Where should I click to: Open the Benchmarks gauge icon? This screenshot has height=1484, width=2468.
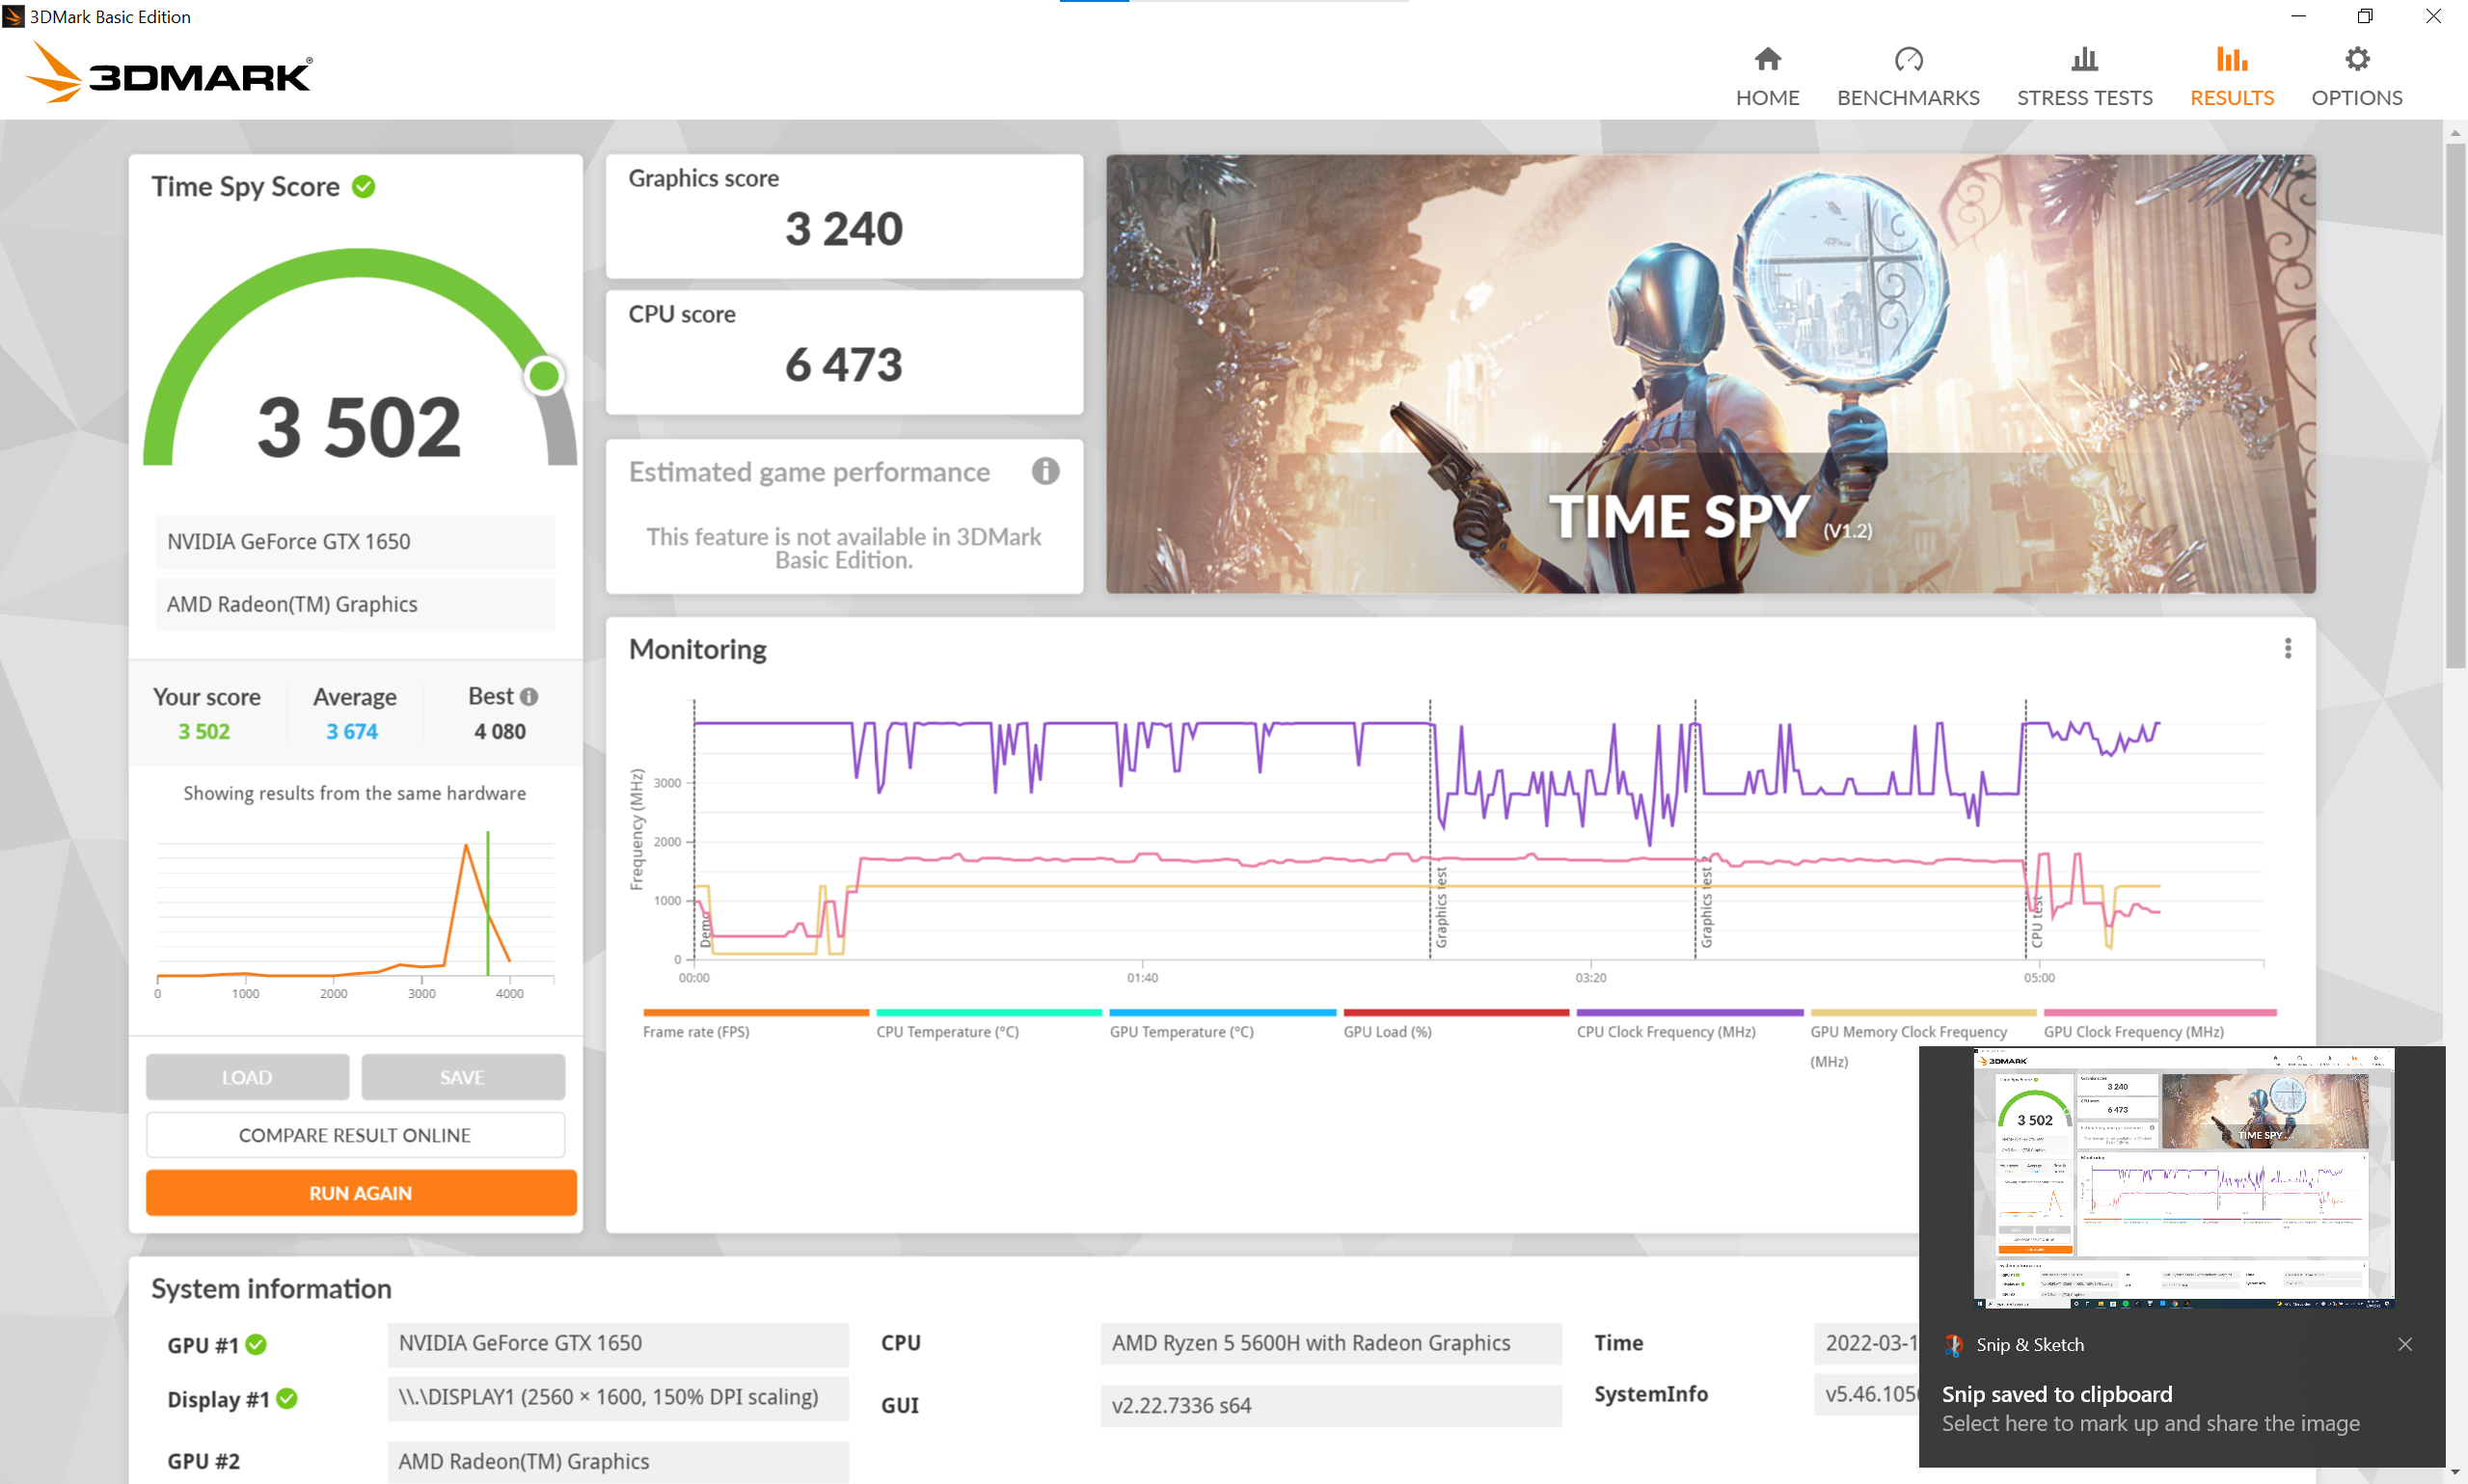click(1907, 60)
